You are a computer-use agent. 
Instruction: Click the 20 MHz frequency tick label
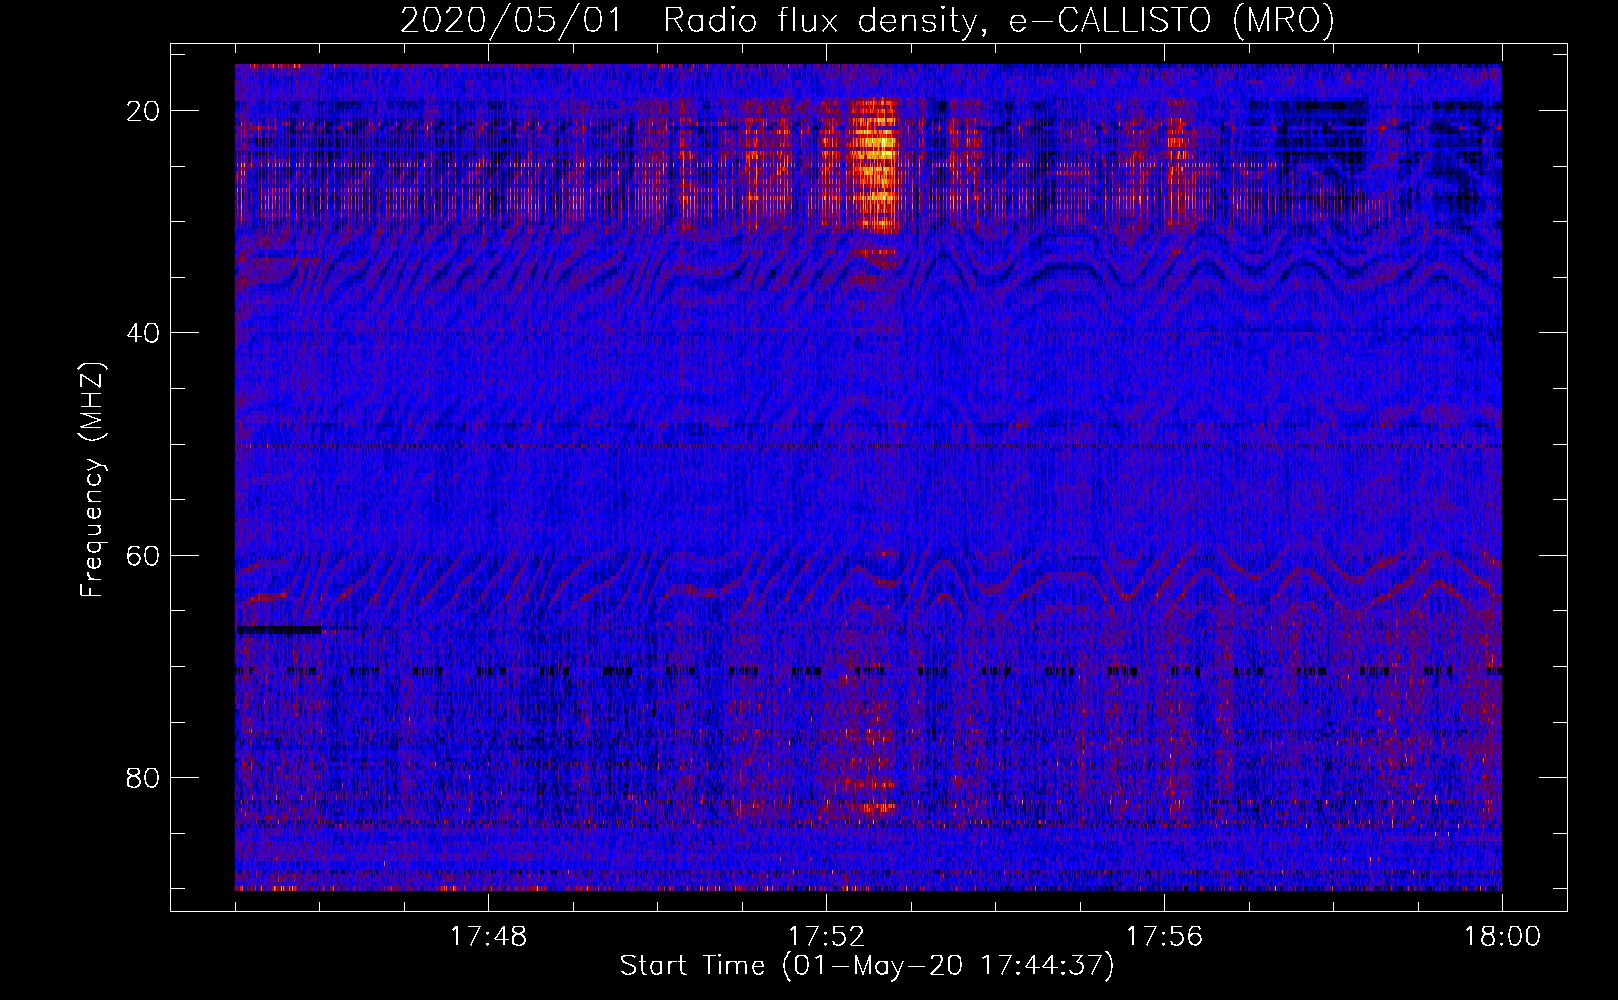coord(144,111)
